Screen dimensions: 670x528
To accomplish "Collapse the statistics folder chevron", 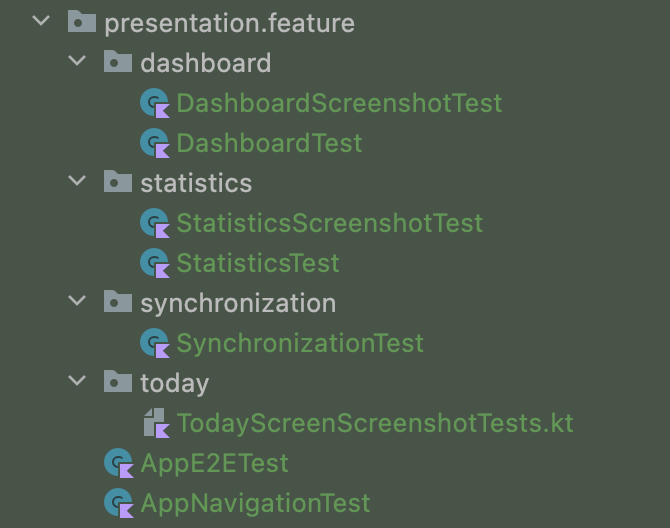I will pos(77,181).
